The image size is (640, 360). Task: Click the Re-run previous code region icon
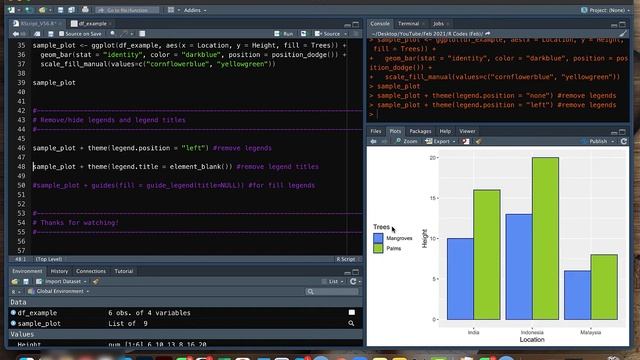coord(303,34)
